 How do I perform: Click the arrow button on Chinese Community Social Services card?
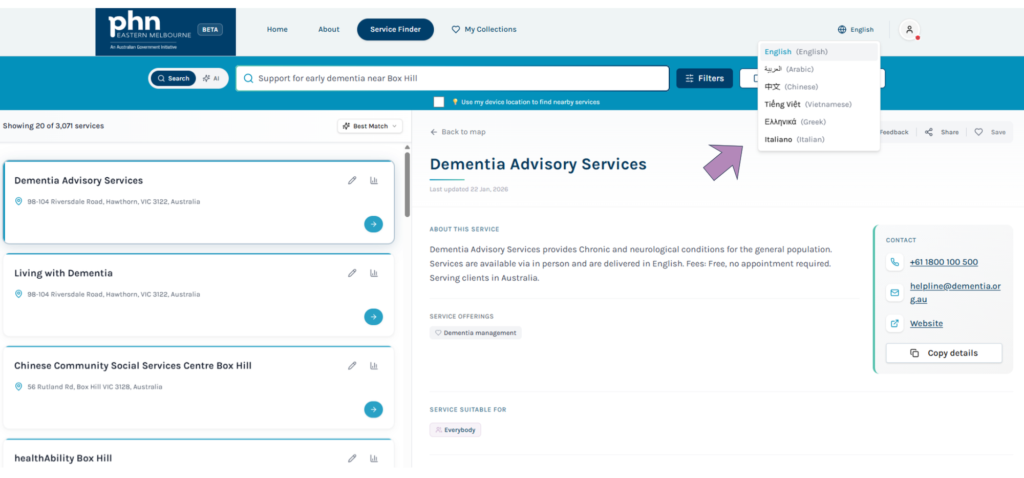tap(373, 409)
